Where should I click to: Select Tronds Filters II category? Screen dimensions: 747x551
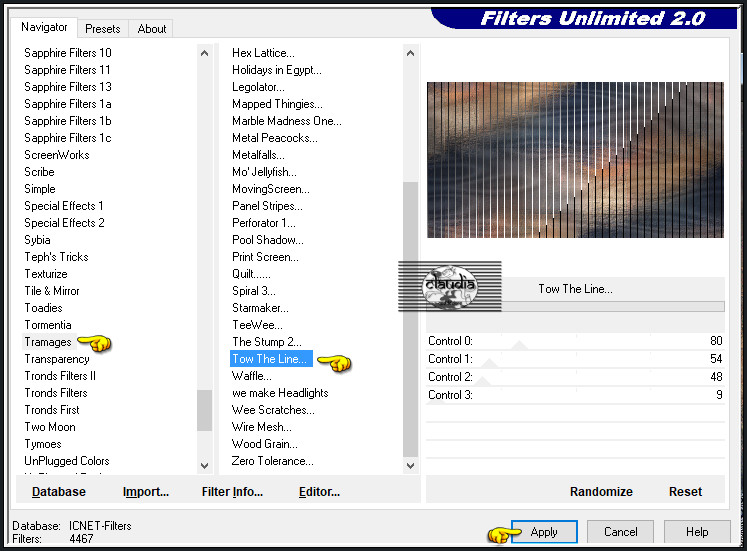(60, 376)
